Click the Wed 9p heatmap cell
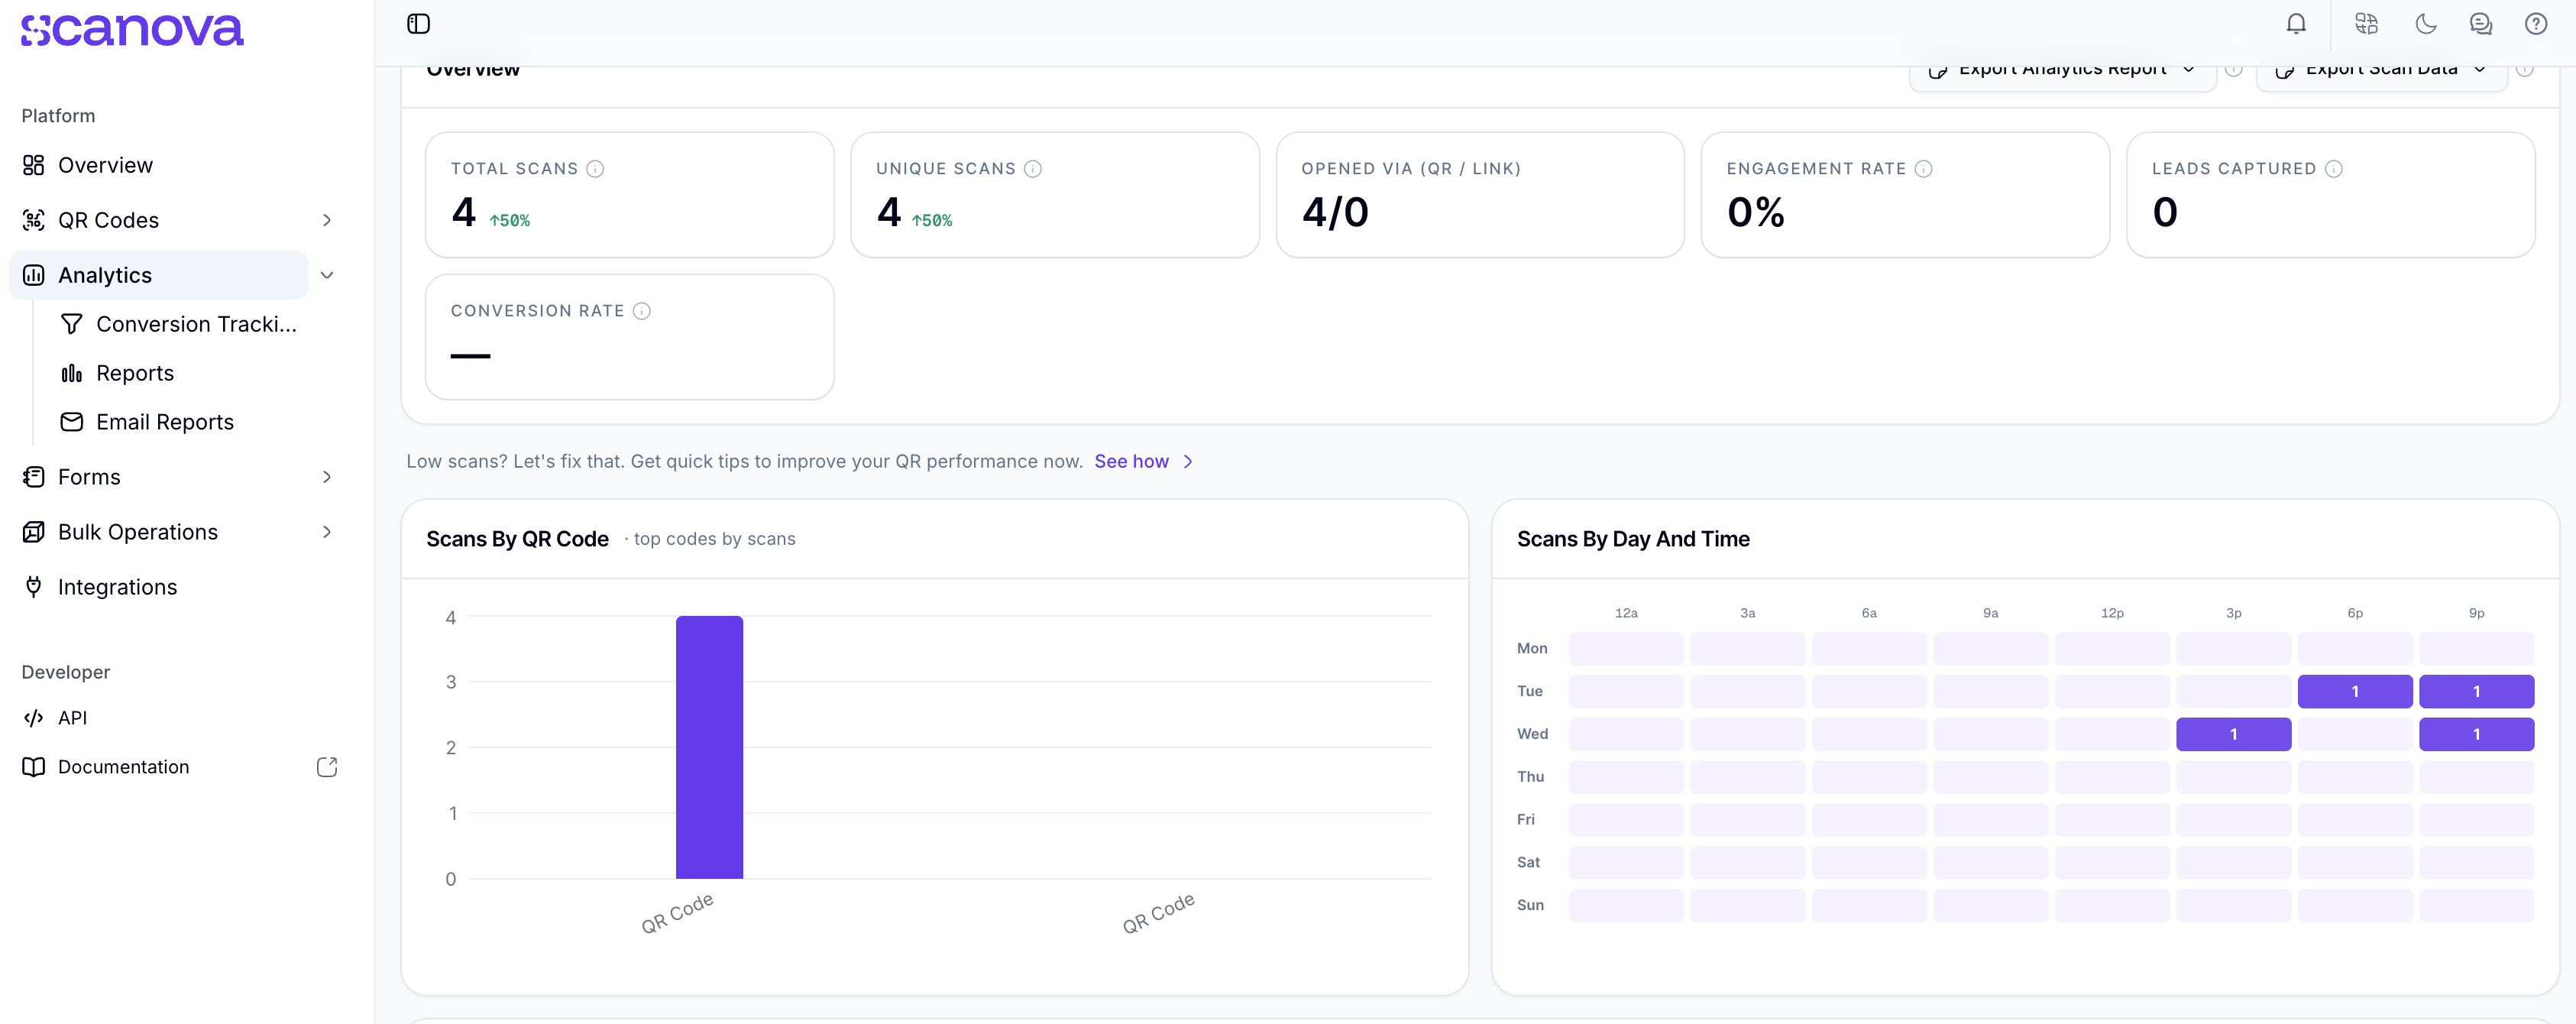Viewport: 2576px width, 1024px height. pyautogui.click(x=2476, y=734)
